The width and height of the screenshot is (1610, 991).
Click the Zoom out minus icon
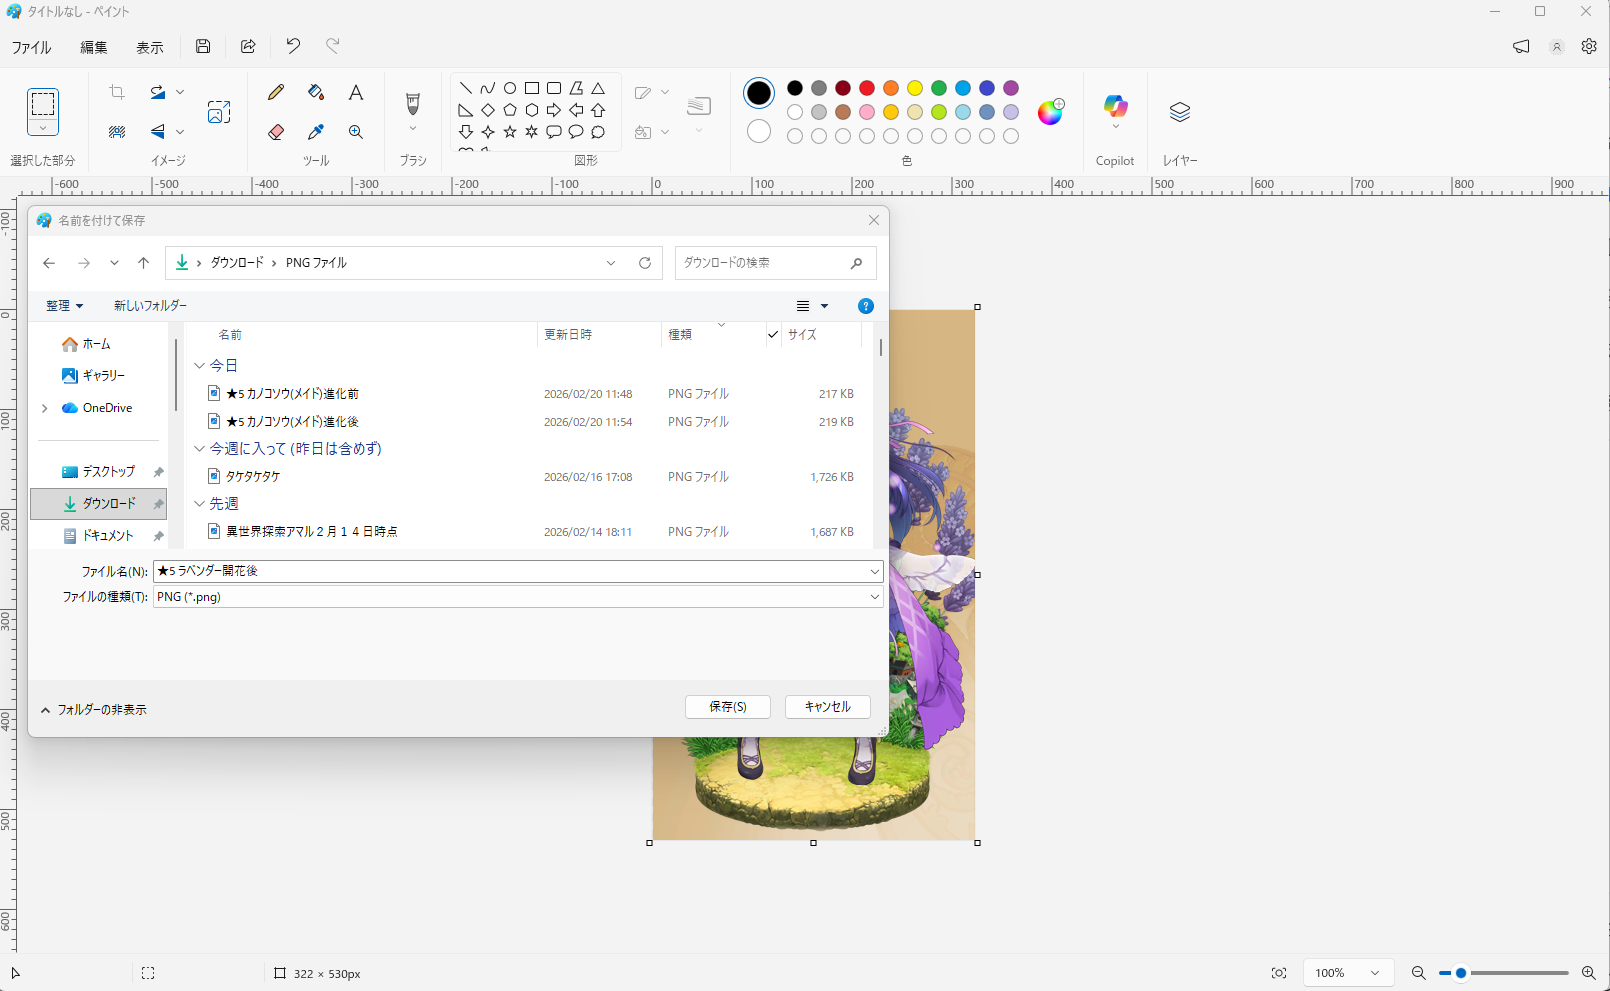coord(1418,973)
